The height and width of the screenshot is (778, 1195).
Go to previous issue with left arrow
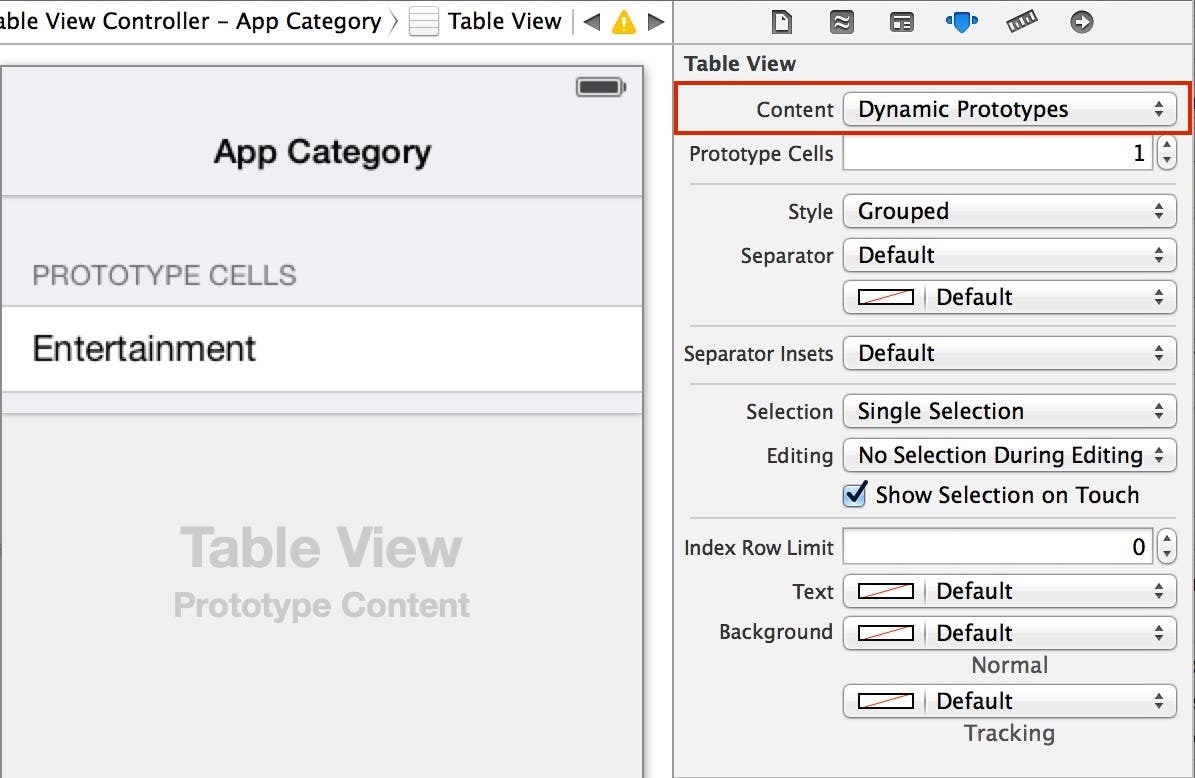[592, 22]
